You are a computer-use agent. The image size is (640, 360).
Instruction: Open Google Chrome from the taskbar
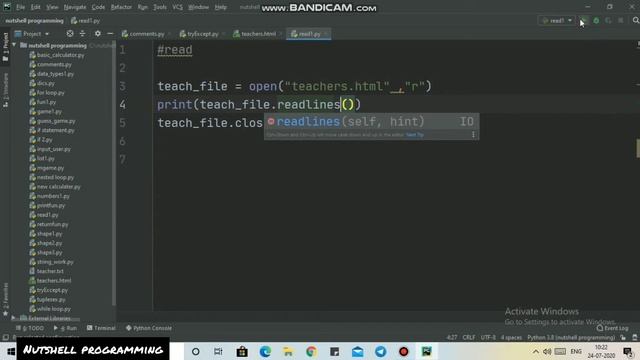(x=311, y=351)
